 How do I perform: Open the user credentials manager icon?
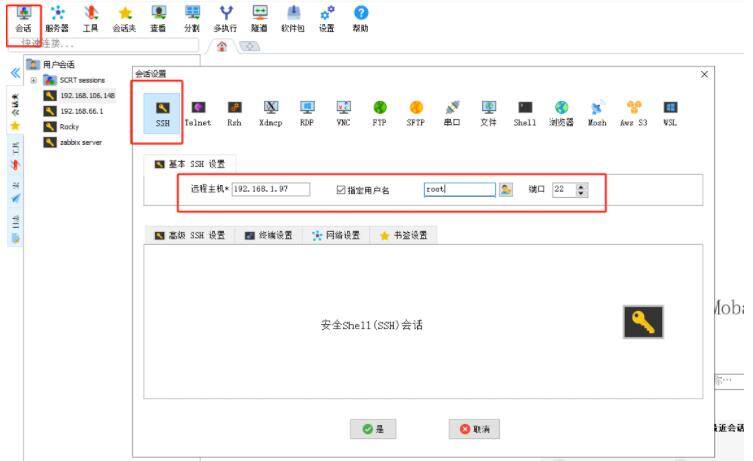(506, 189)
